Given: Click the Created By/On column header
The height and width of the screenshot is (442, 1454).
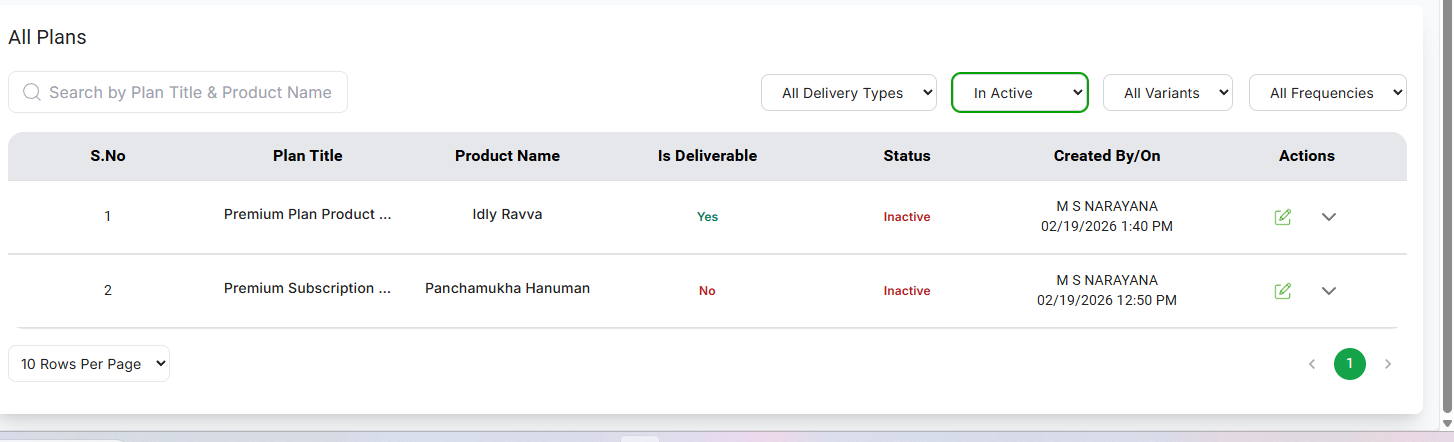Looking at the screenshot, I should coord(1106,156).
